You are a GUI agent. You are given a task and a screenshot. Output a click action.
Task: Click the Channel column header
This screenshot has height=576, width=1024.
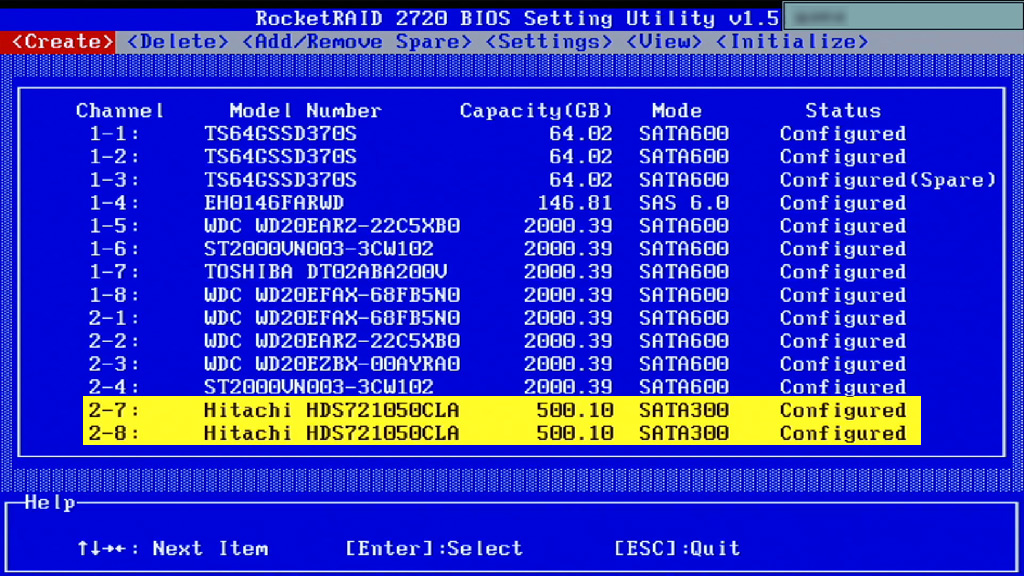tap(120, 110)
